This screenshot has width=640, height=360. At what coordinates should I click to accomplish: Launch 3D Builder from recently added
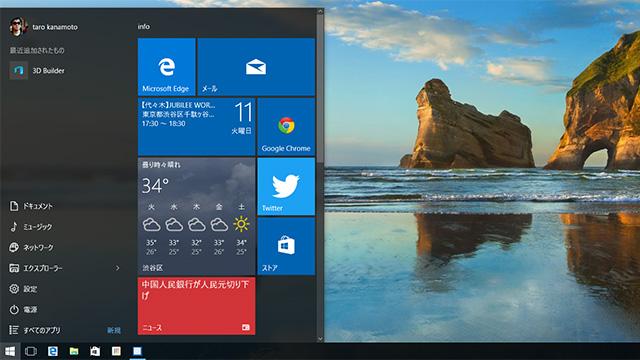pos(37,71)
